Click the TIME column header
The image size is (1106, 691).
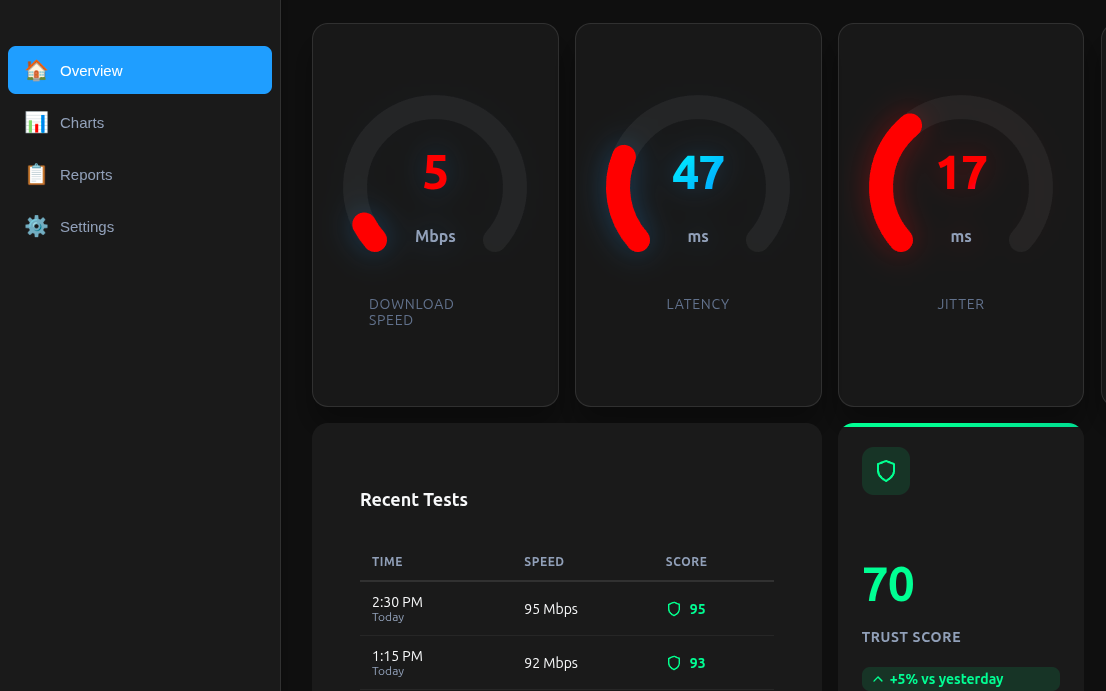pyautogui.click(x=387, y=562)
